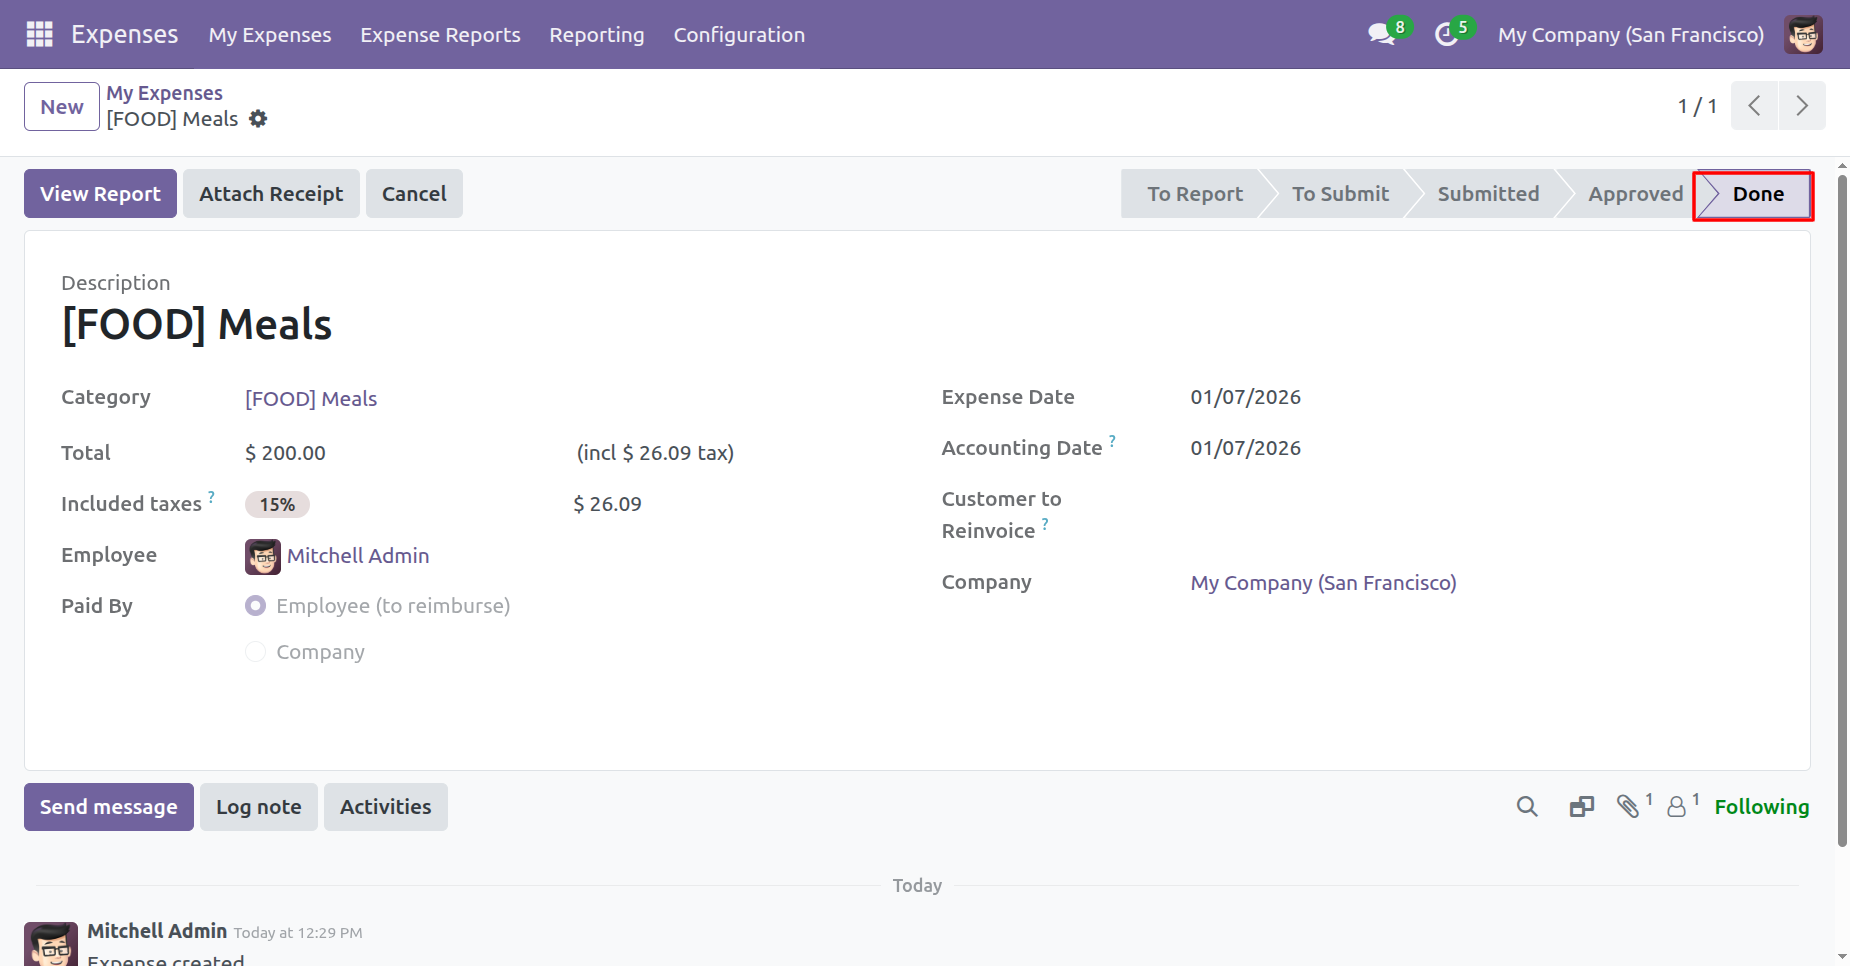The image size is (1850, 966).
Task: Open the Expense Reports menu
Action: coord(440,35)
